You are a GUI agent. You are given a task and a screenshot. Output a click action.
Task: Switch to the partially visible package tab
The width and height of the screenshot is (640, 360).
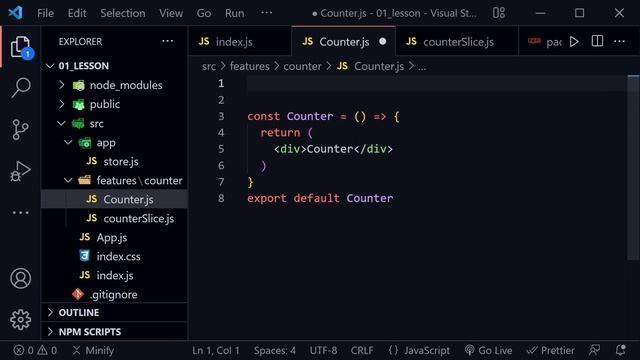[x=544, y=42]
